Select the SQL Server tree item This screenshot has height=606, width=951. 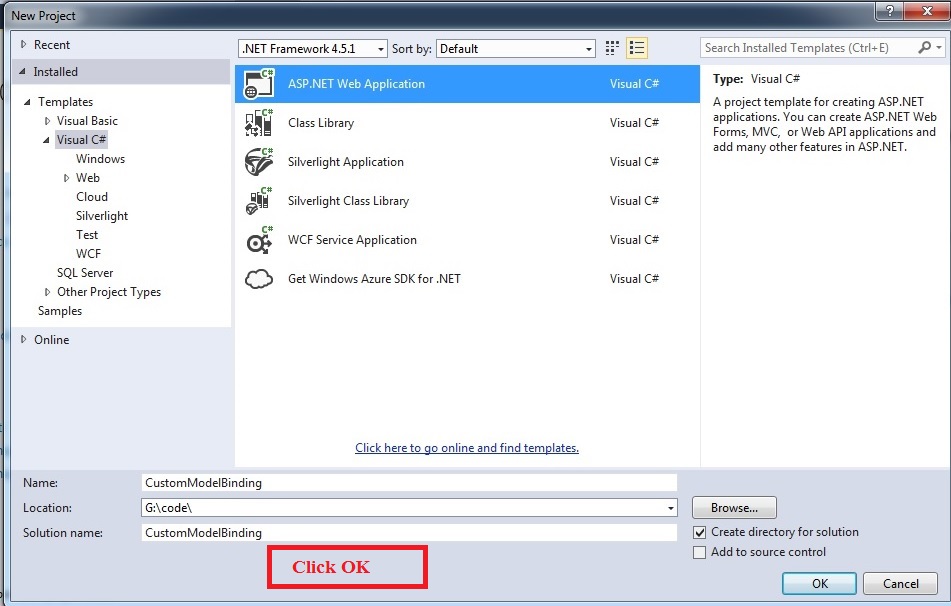pos(85,273)
